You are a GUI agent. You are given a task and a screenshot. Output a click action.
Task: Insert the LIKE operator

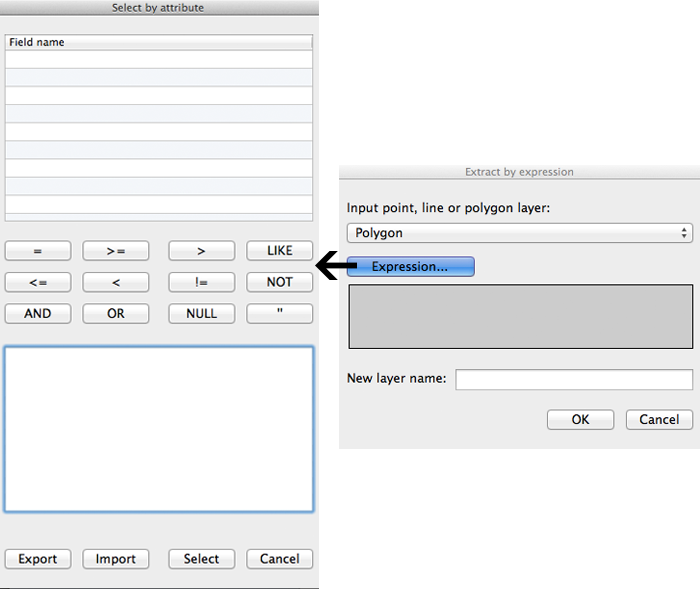(279, 251)
